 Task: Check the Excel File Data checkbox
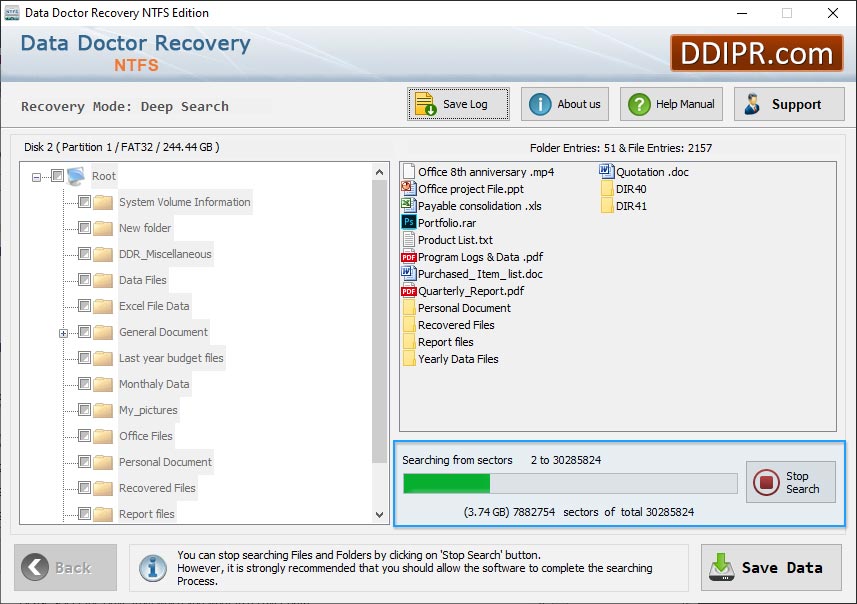84,306
